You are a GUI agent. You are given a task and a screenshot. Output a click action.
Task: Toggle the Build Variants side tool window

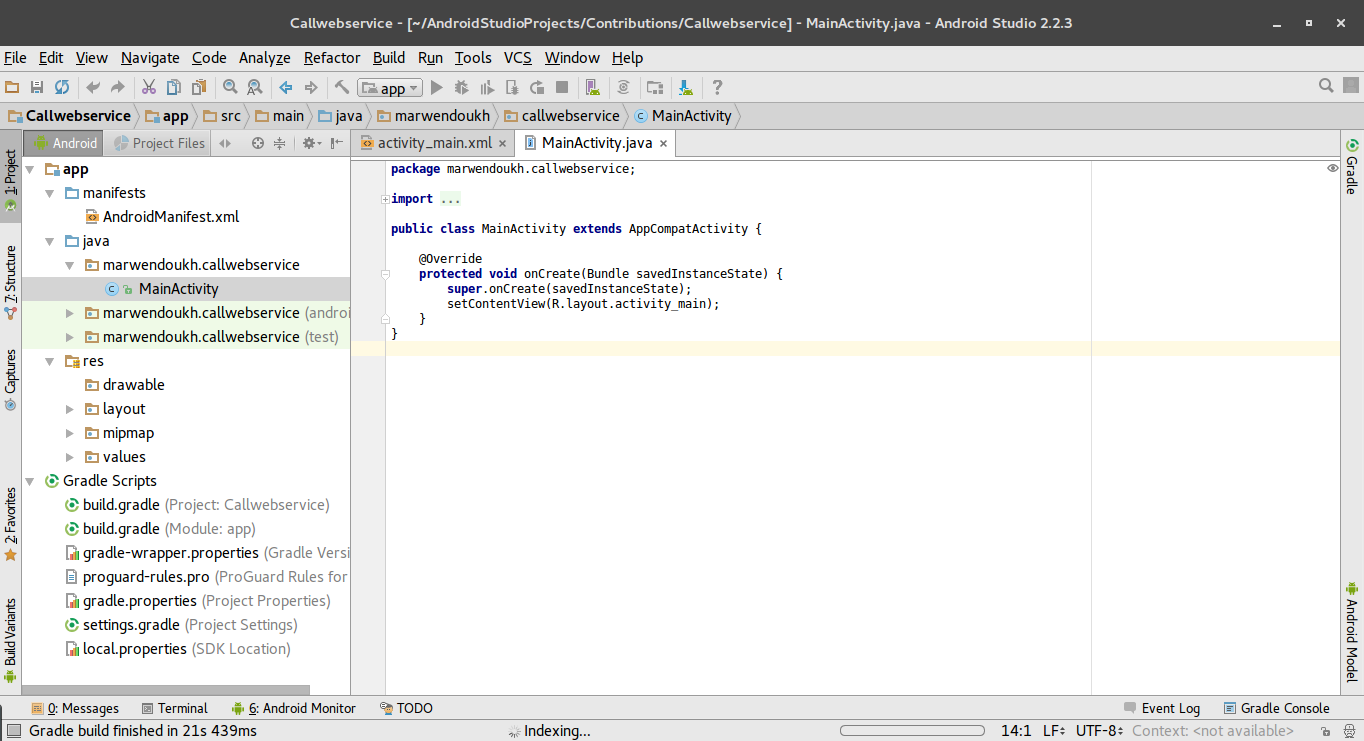click(x=10, y=640)
